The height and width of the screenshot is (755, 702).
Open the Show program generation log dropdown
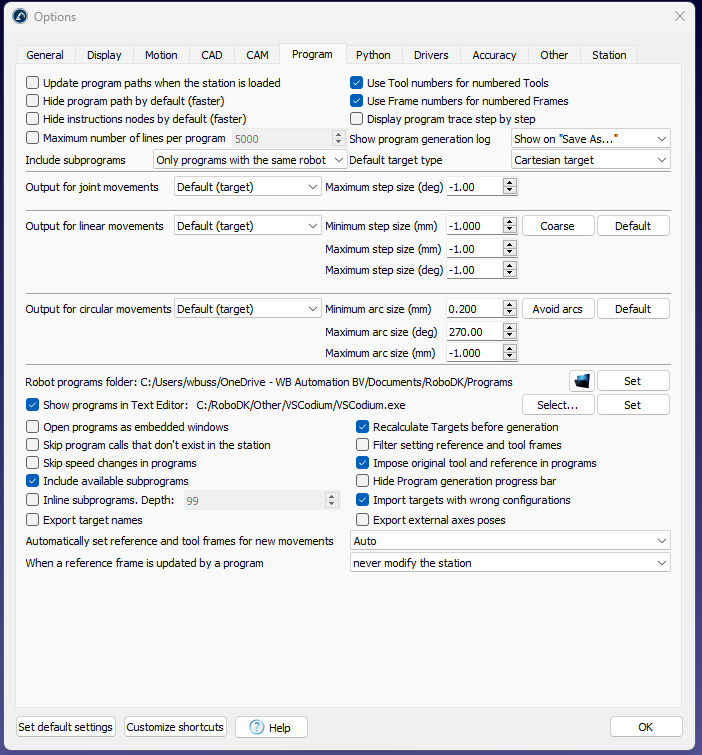590,139
